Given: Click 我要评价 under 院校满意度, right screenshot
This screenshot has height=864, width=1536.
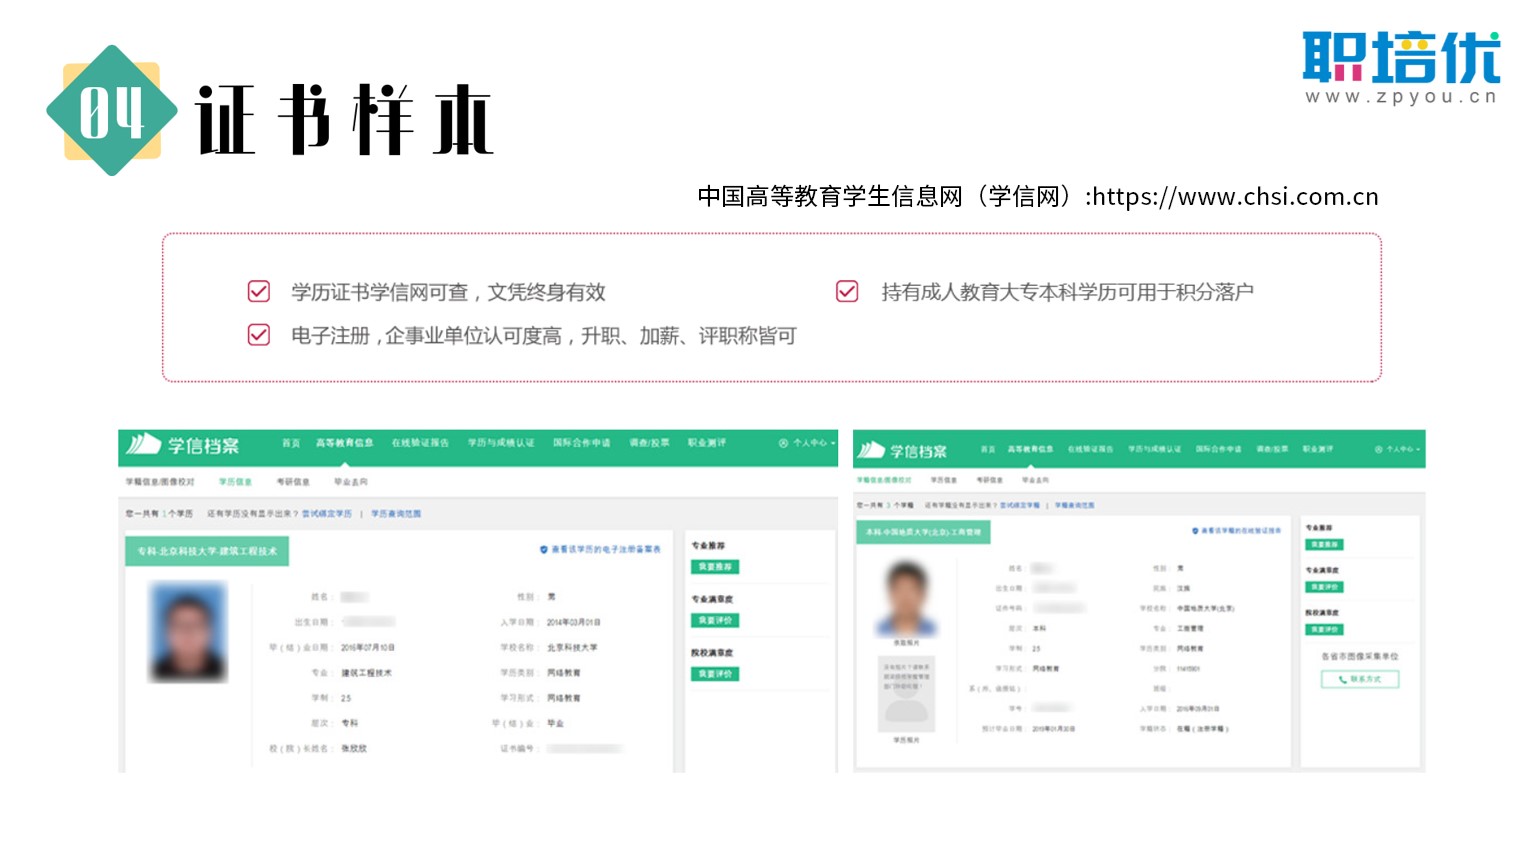Looking at the screenshot, I should [1324, 630].
